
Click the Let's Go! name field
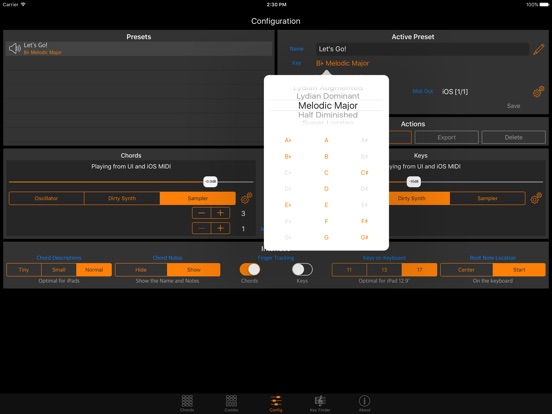[x=422, y=49]
